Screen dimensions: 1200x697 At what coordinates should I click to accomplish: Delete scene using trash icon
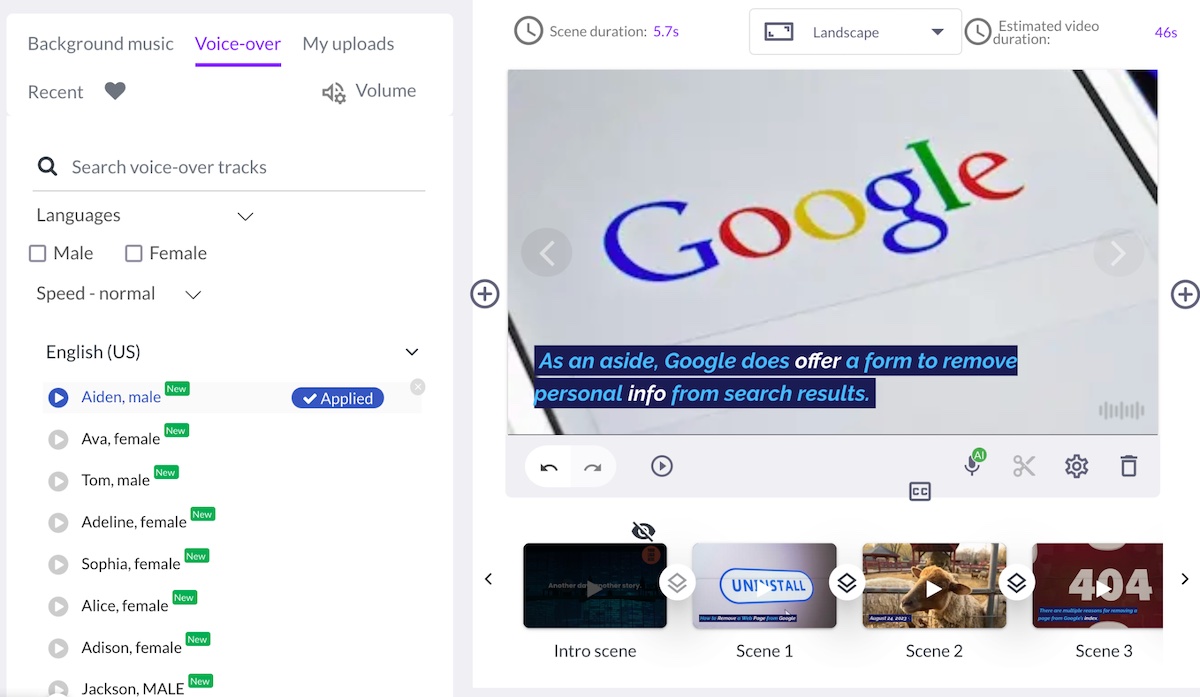pyautogui.click(x=1128, y=466)
